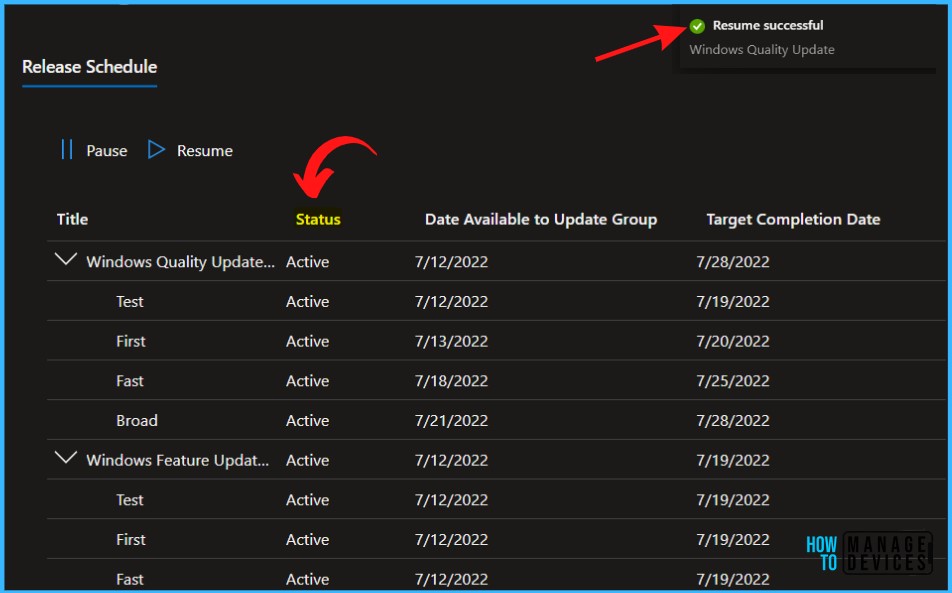Click the Pause bars icon

coord(67,150)
